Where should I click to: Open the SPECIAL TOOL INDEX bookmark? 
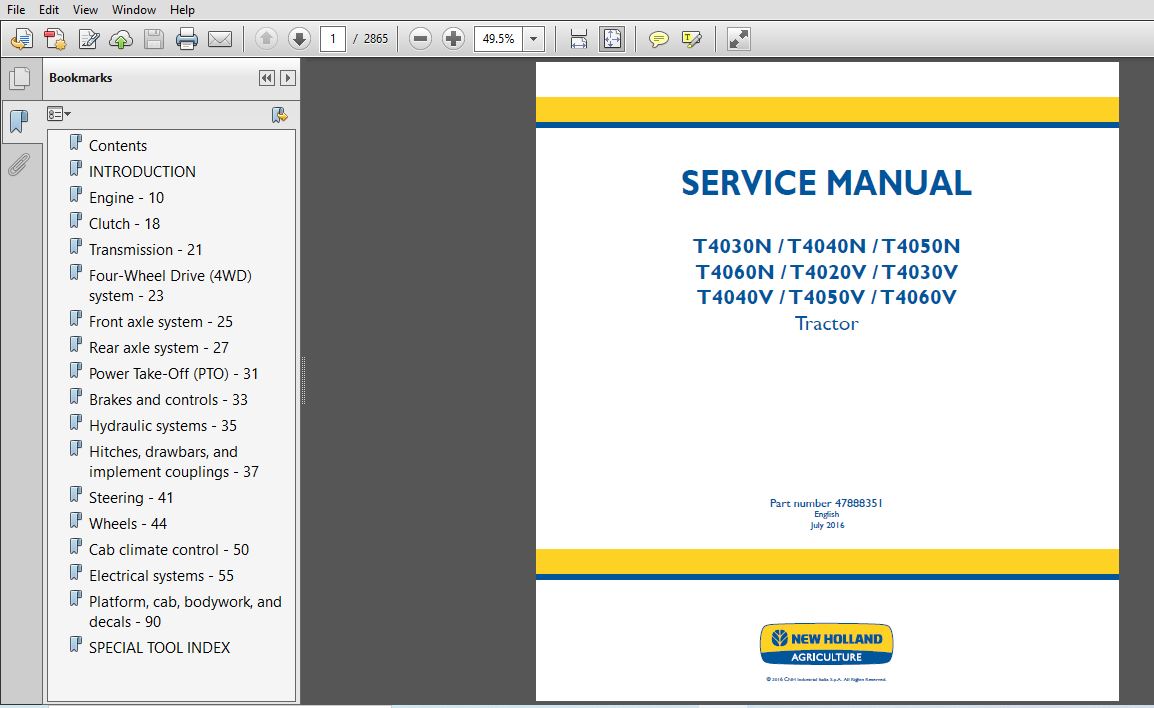tap(160, 648)
